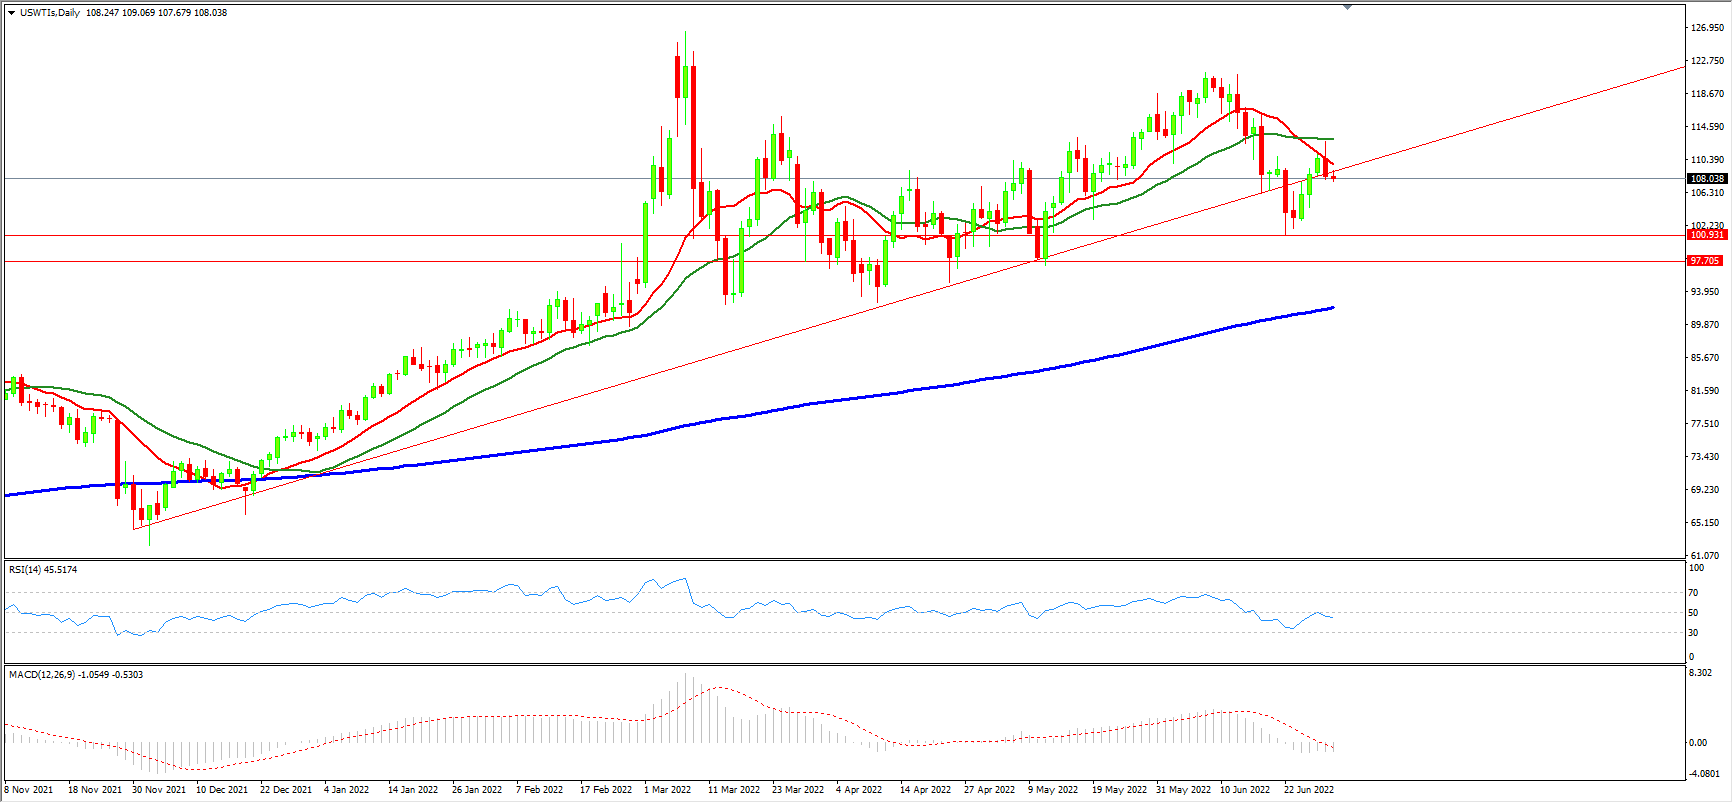Click the 61.070 price axis label
This screenshot has width=1733, height=803.
click(1705, 556)
